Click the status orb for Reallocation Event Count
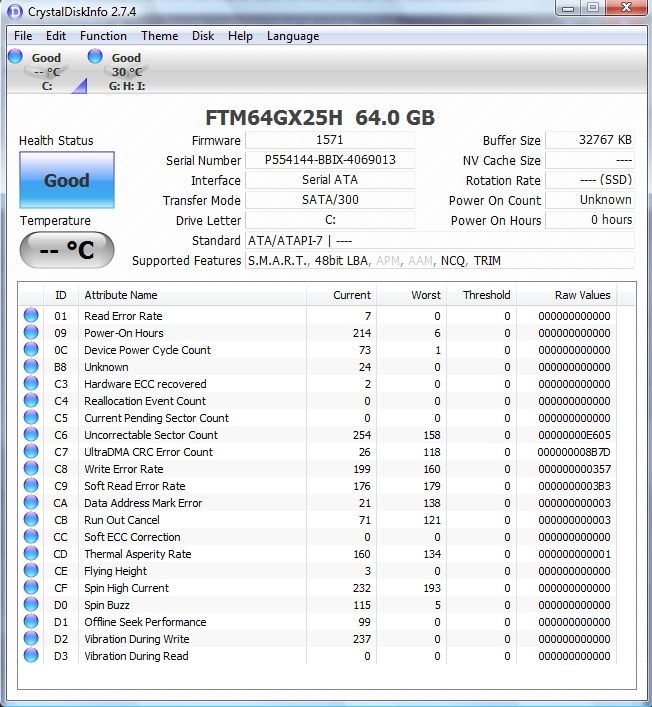The image size is (652, 707). pos(31,400)
